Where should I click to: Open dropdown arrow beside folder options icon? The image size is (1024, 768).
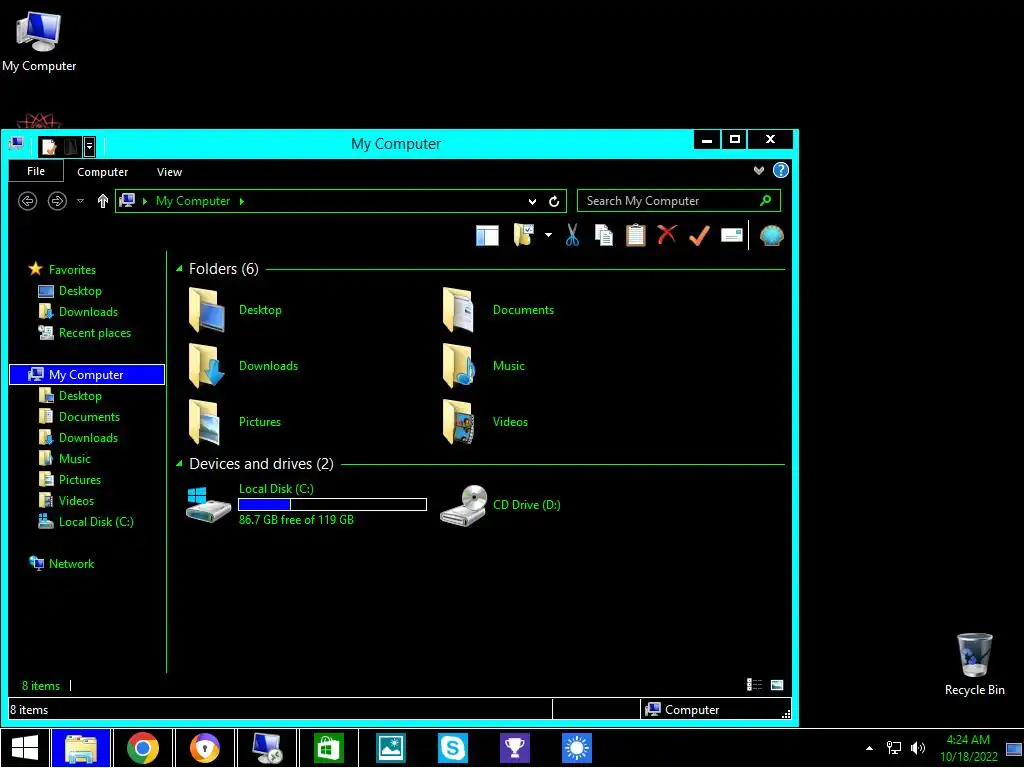pos(548,235)
